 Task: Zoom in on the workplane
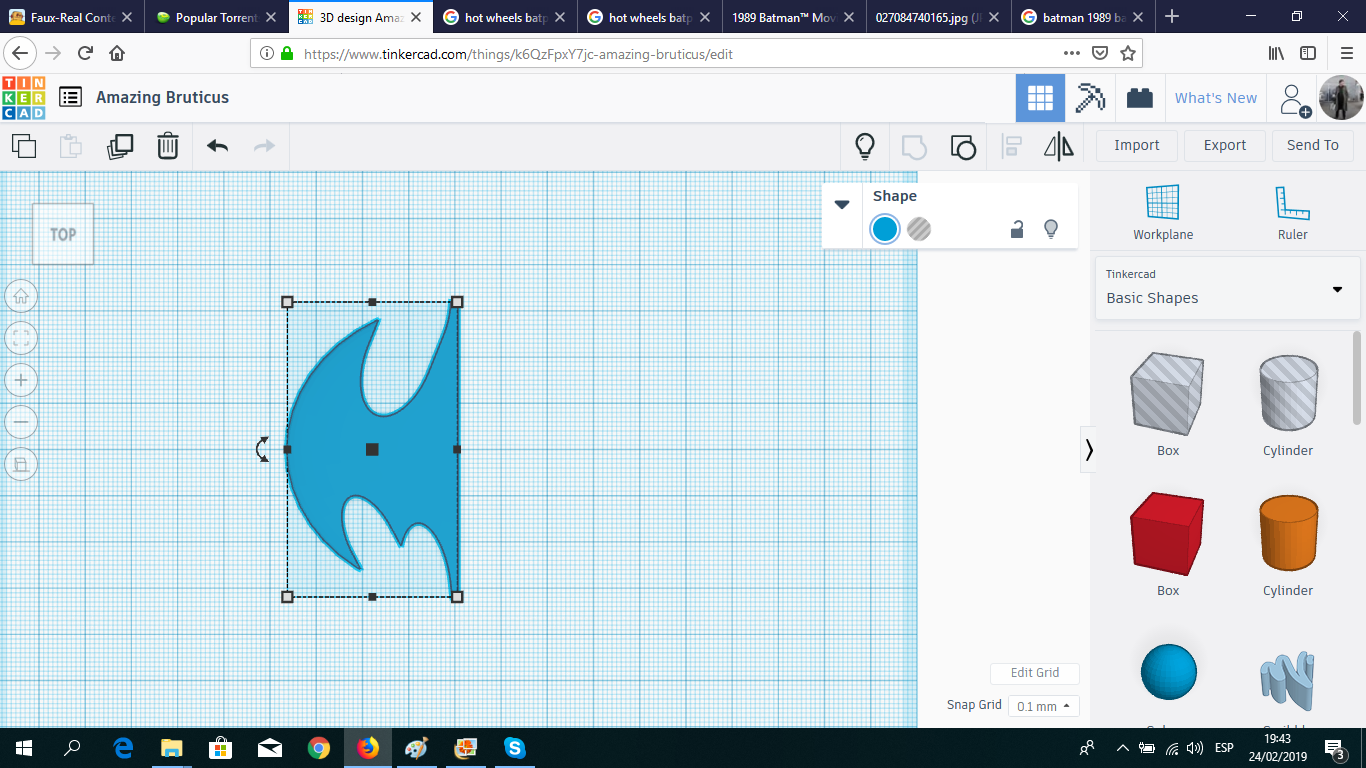point(21,380)
